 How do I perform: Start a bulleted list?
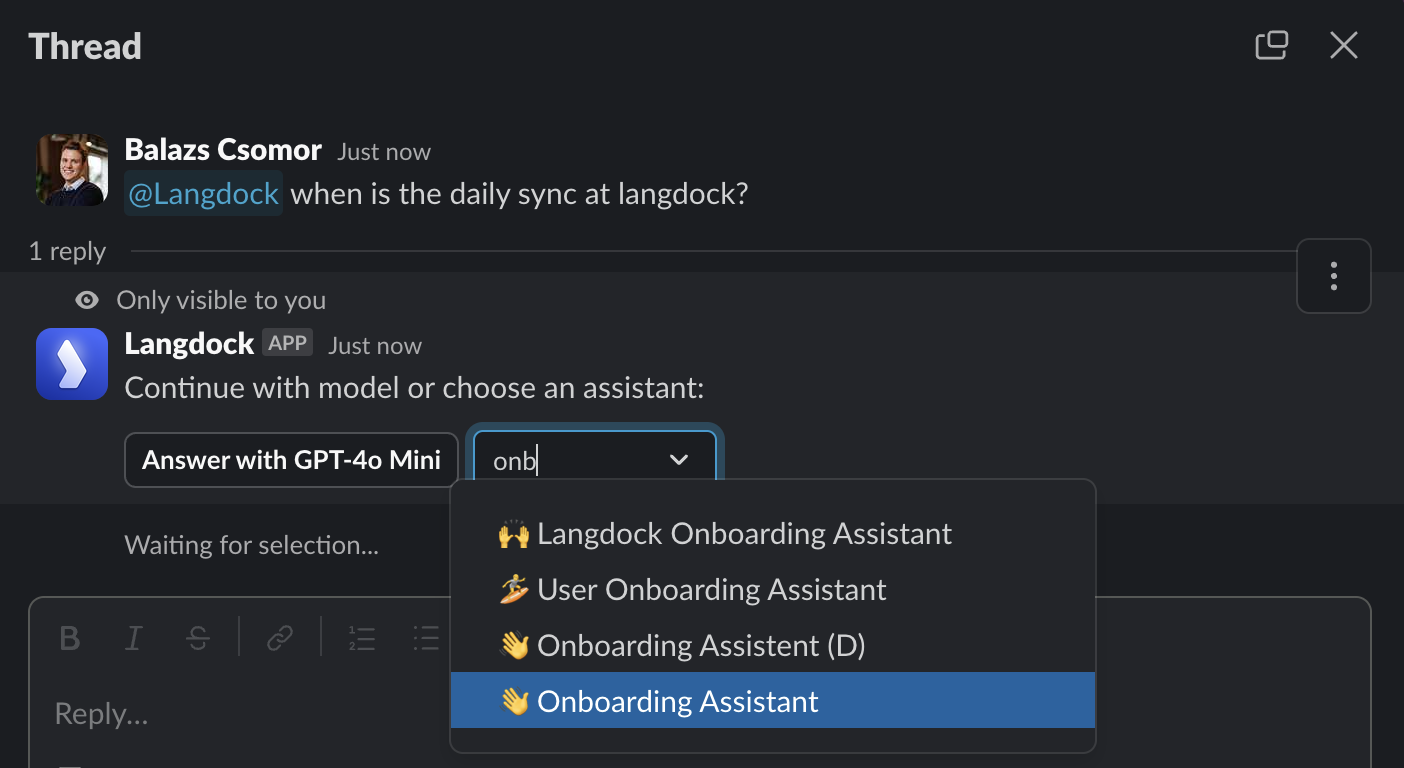coord(426,638)
